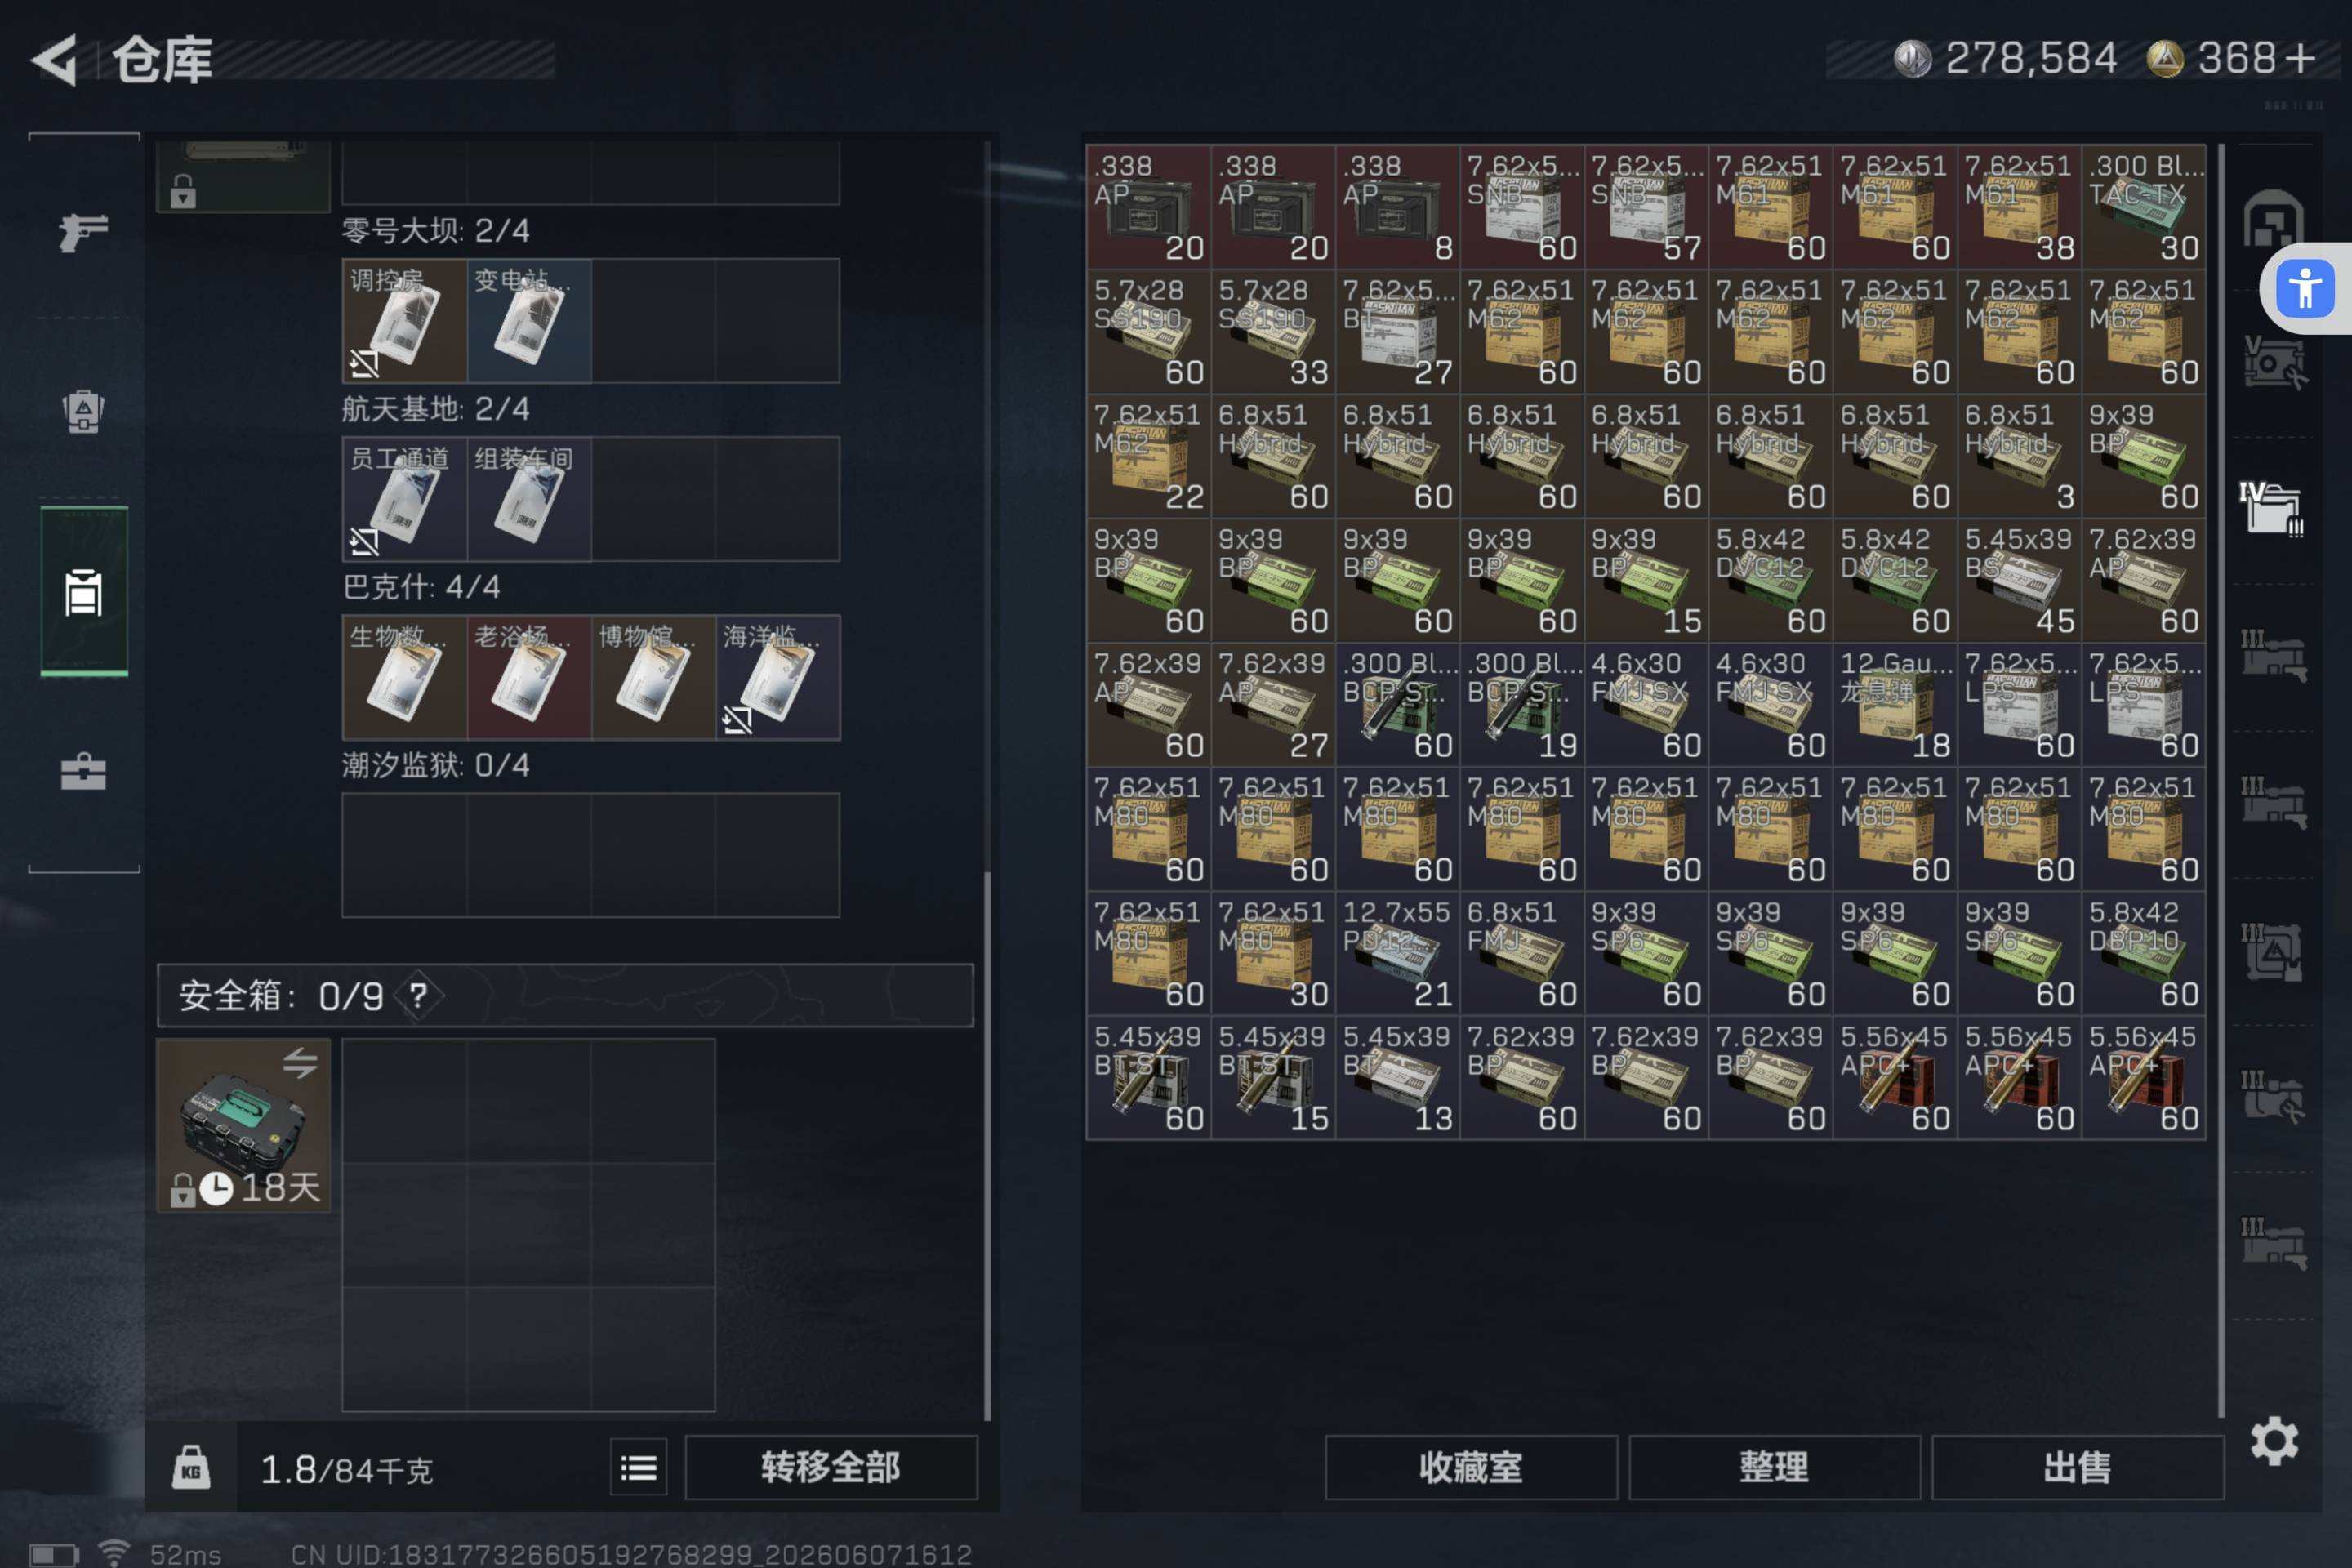Select the 员工通道 keycard
The width and height of the screenshot is (2352, 1568).
click(404, 499)
